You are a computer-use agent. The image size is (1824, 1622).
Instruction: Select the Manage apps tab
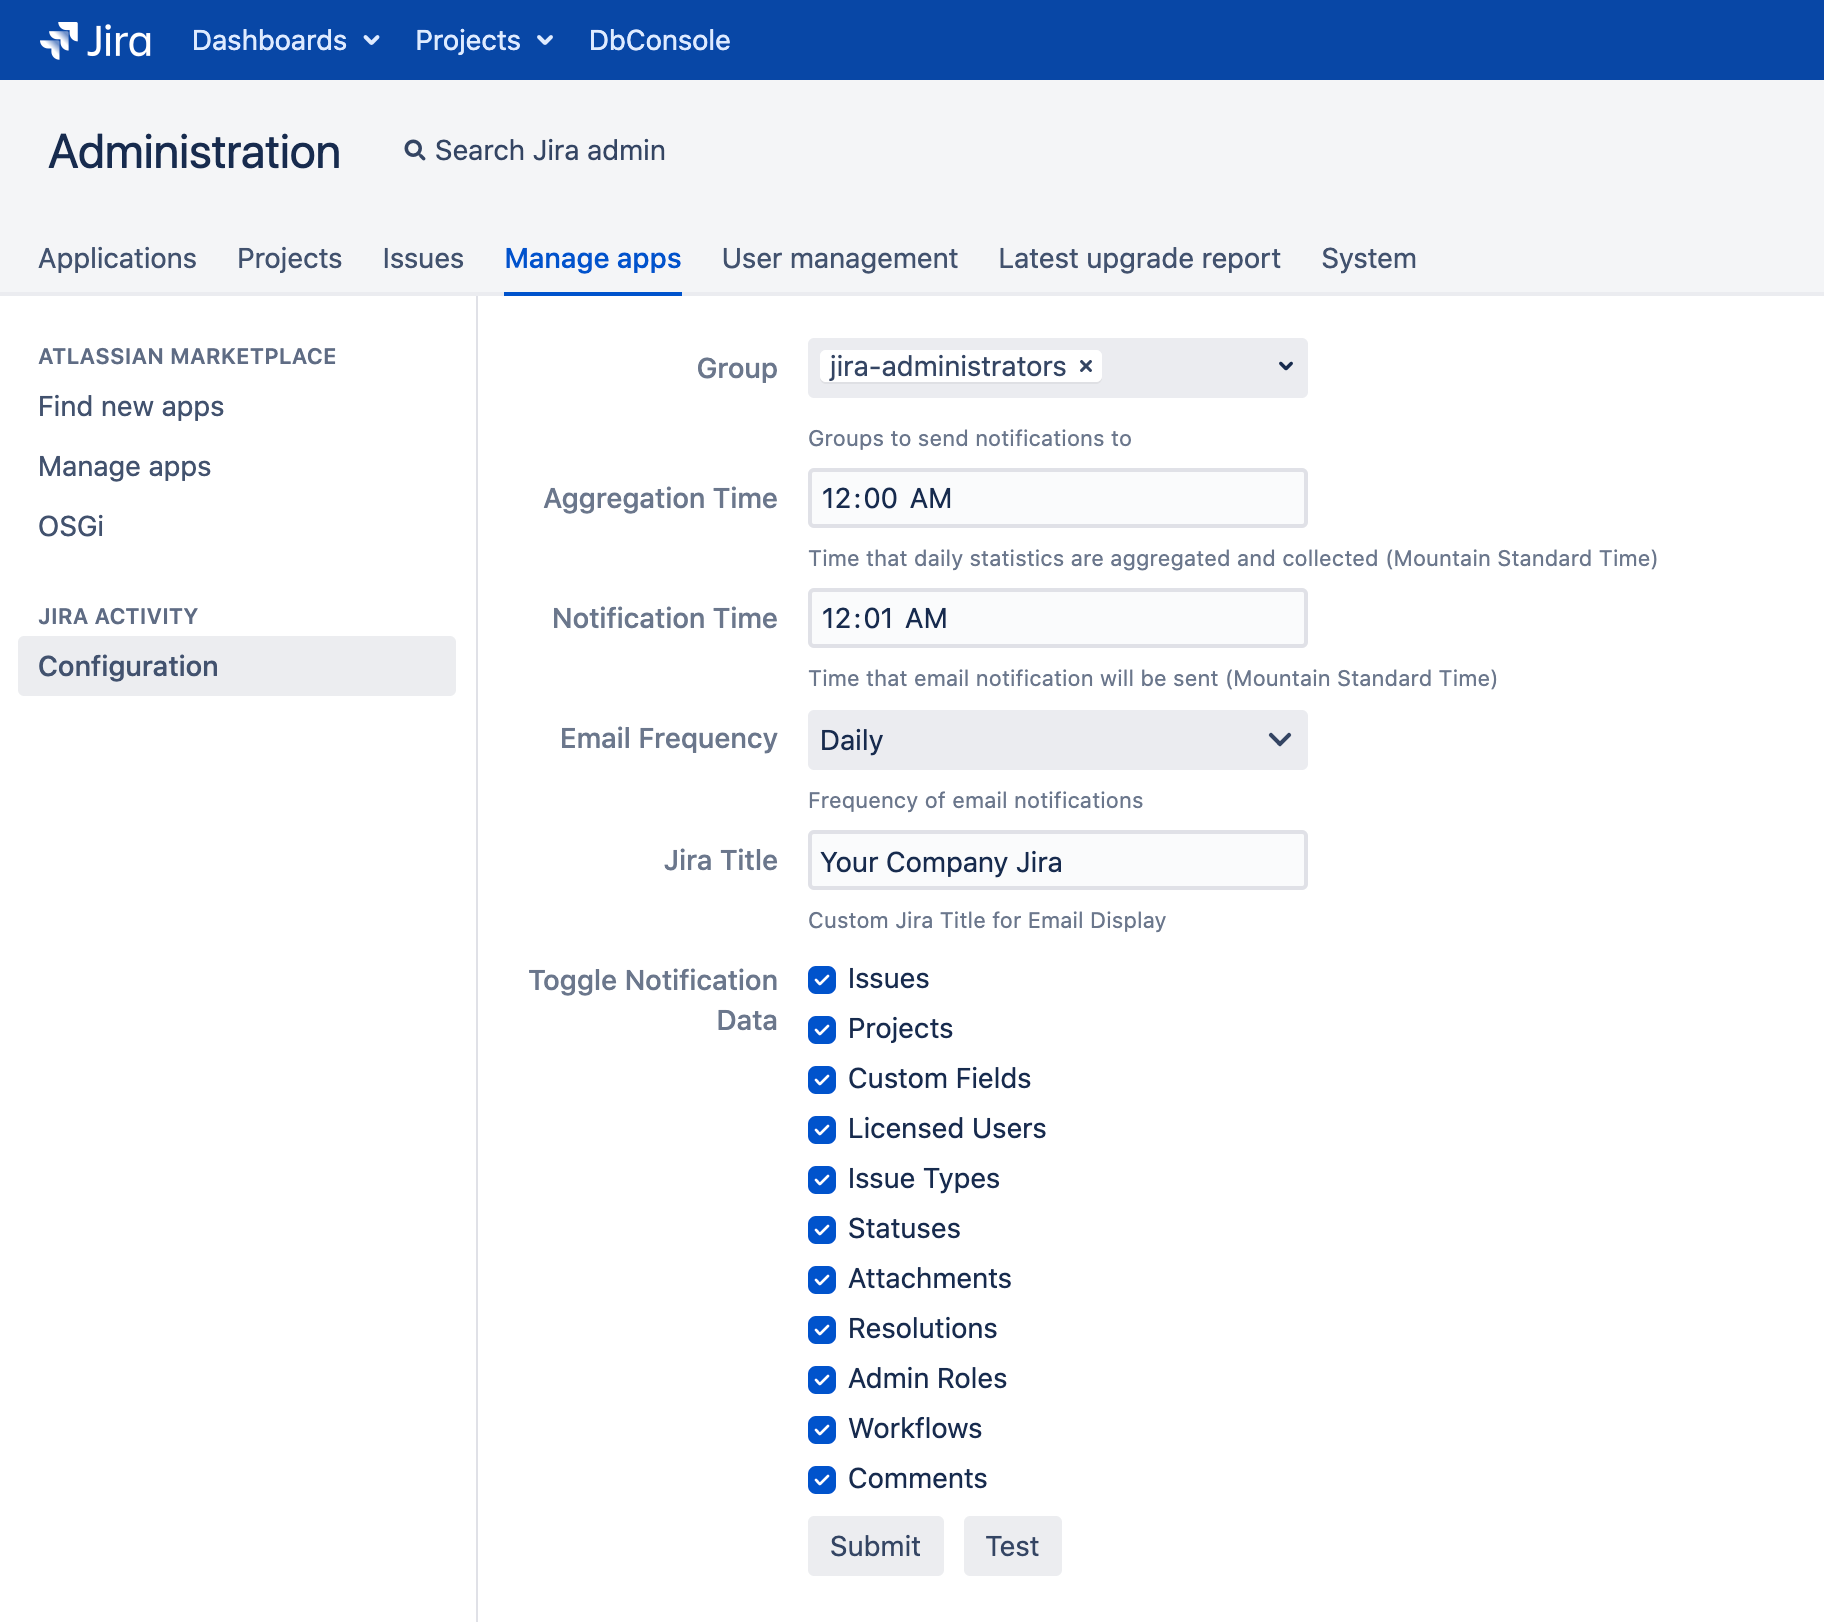[592, 258]
